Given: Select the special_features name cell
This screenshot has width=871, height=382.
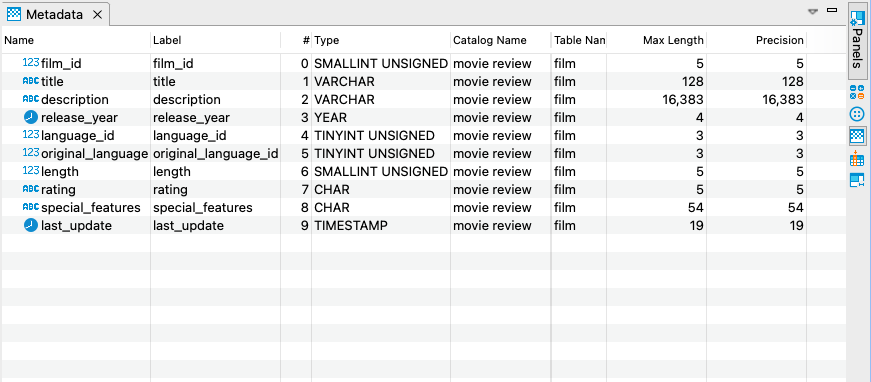Looking at the screenshot, I should (x=91, y=208).
